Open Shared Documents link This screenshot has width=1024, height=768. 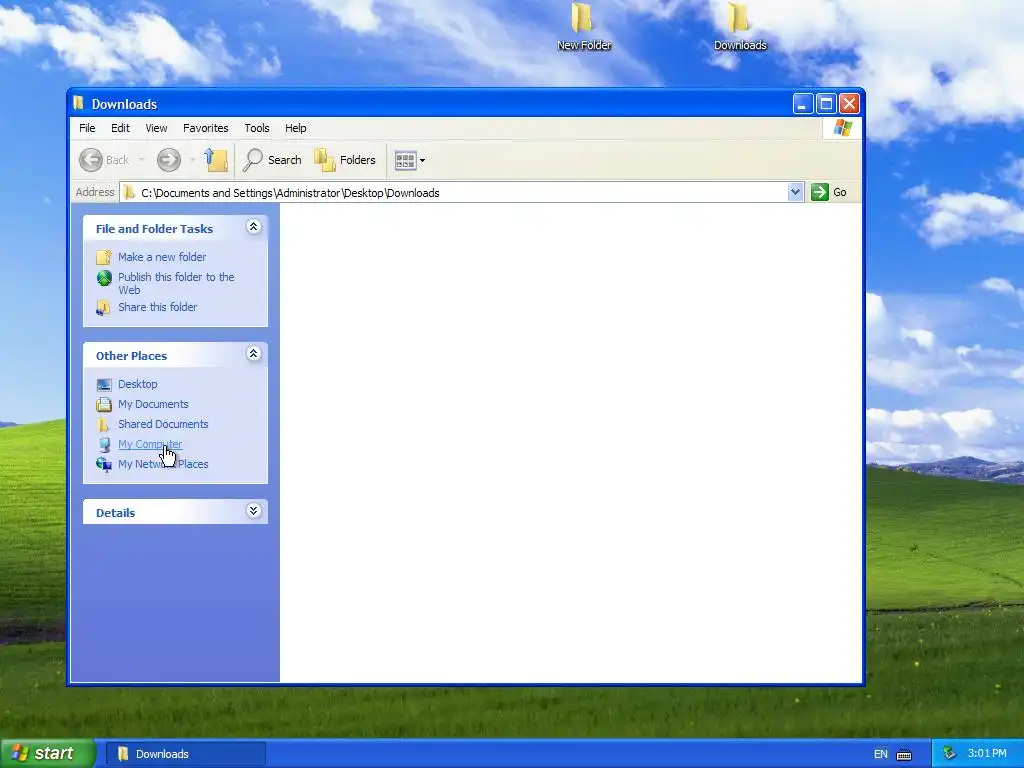pos(163,424)
